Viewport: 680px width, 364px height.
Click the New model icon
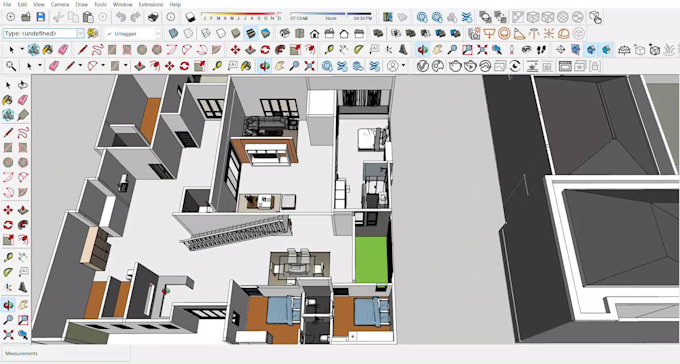[10, 17]
